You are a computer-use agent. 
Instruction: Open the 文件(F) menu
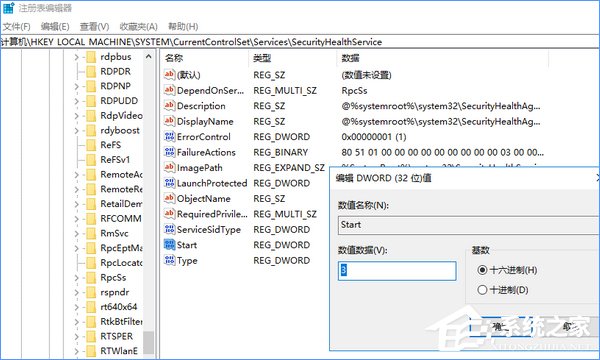16,26
